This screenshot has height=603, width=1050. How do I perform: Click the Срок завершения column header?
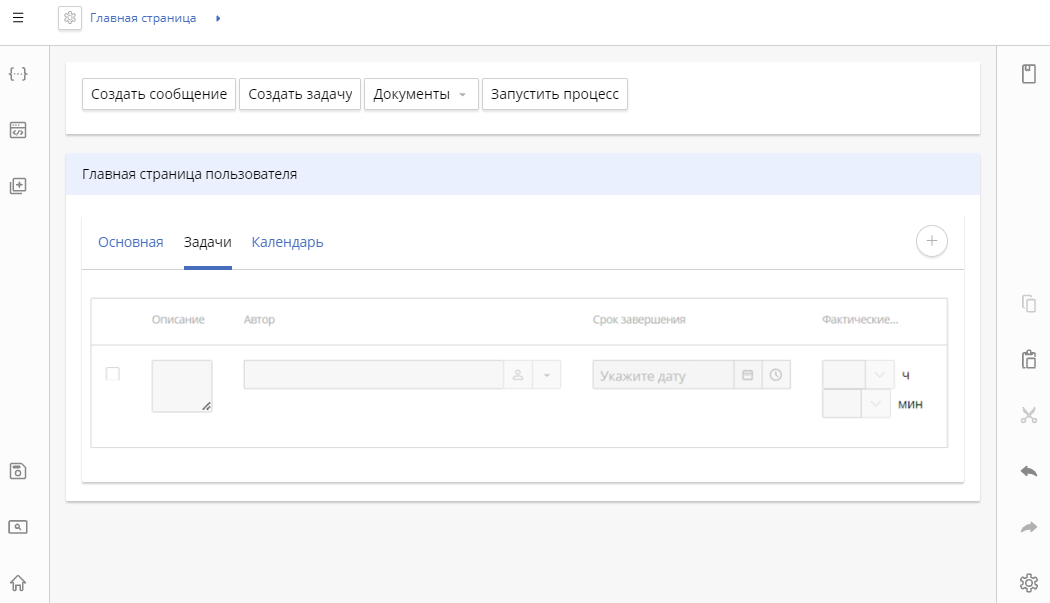coord(639,320)
